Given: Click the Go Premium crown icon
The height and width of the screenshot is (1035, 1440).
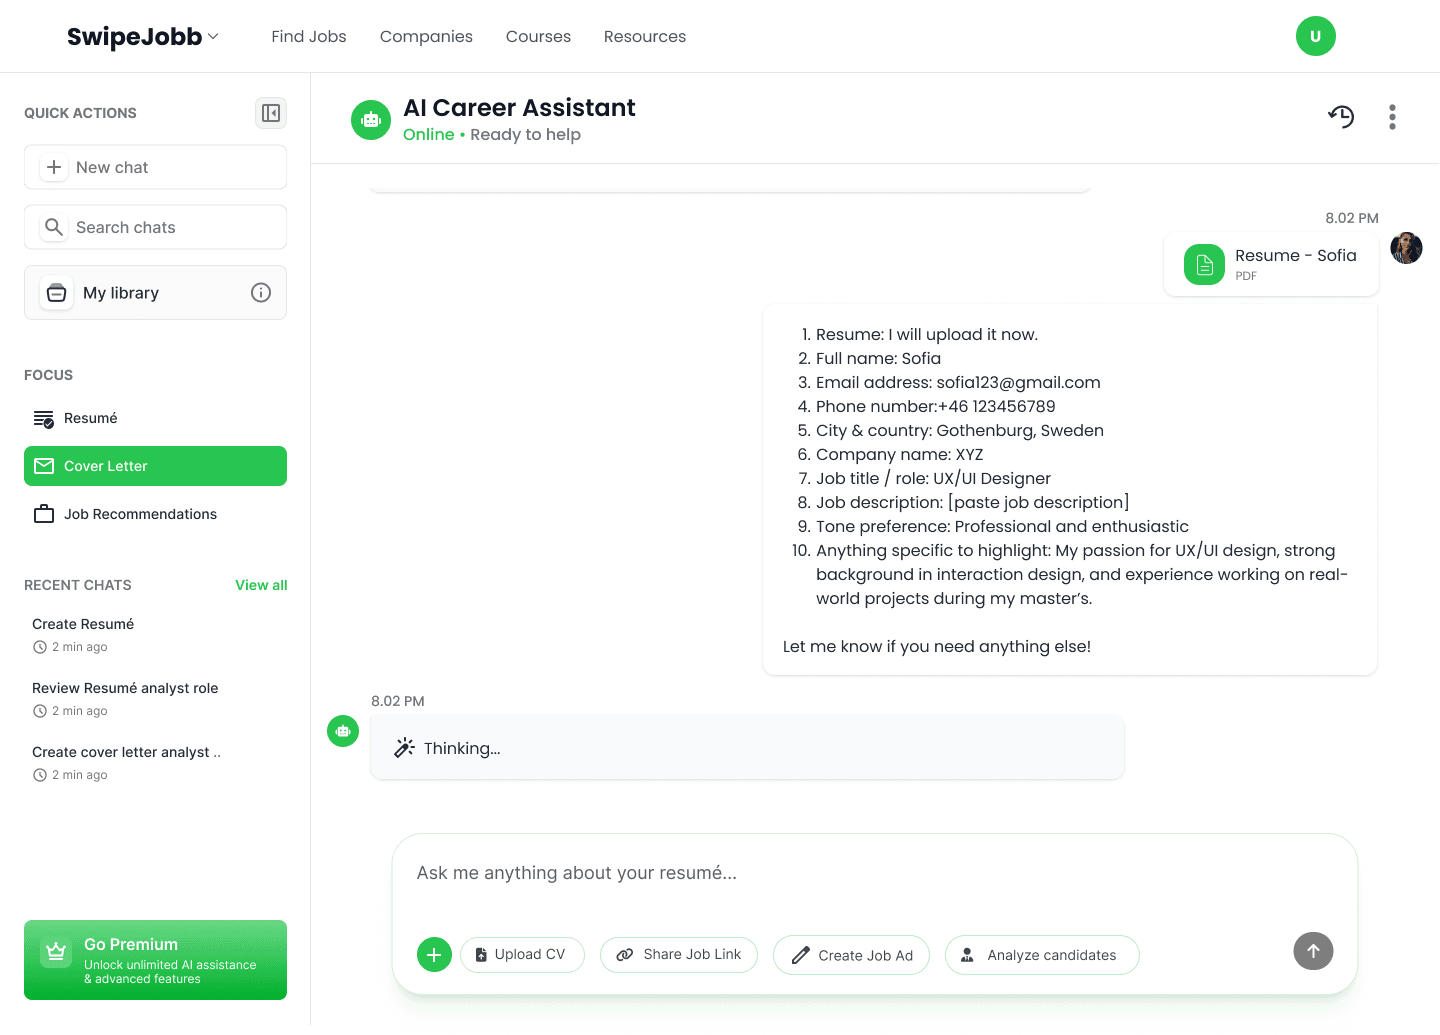Looking at the screenshot, I should pyautogui.click(x=57, y=951).
